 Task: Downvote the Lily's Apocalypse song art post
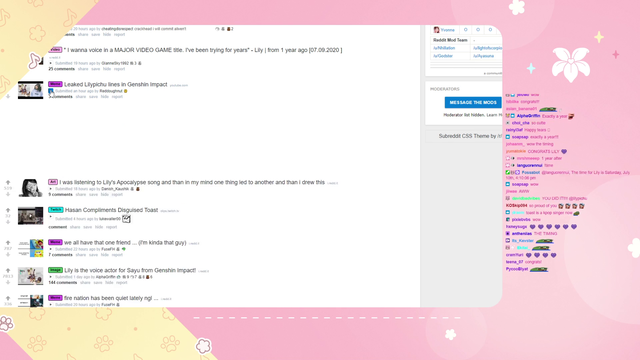[x=8, y=194]
